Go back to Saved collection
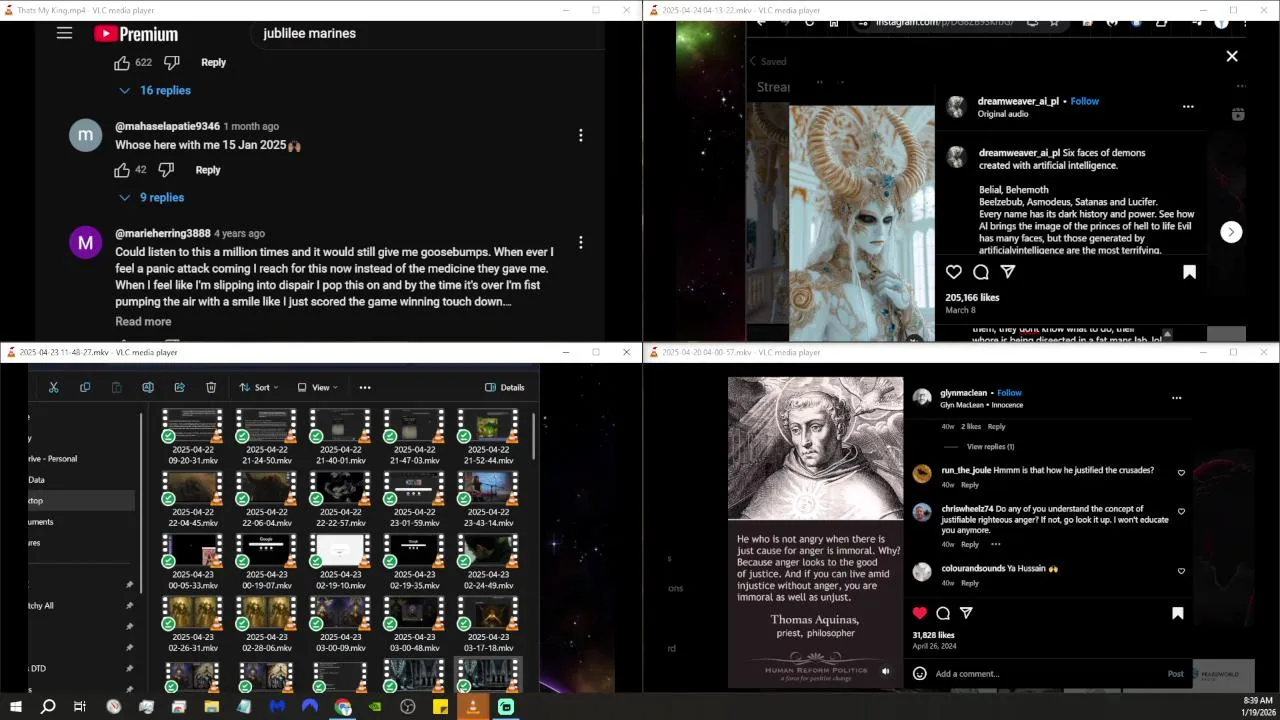The height and width of the screenshot is (720, 1280). pyautogui.click(x=768, y=61)
